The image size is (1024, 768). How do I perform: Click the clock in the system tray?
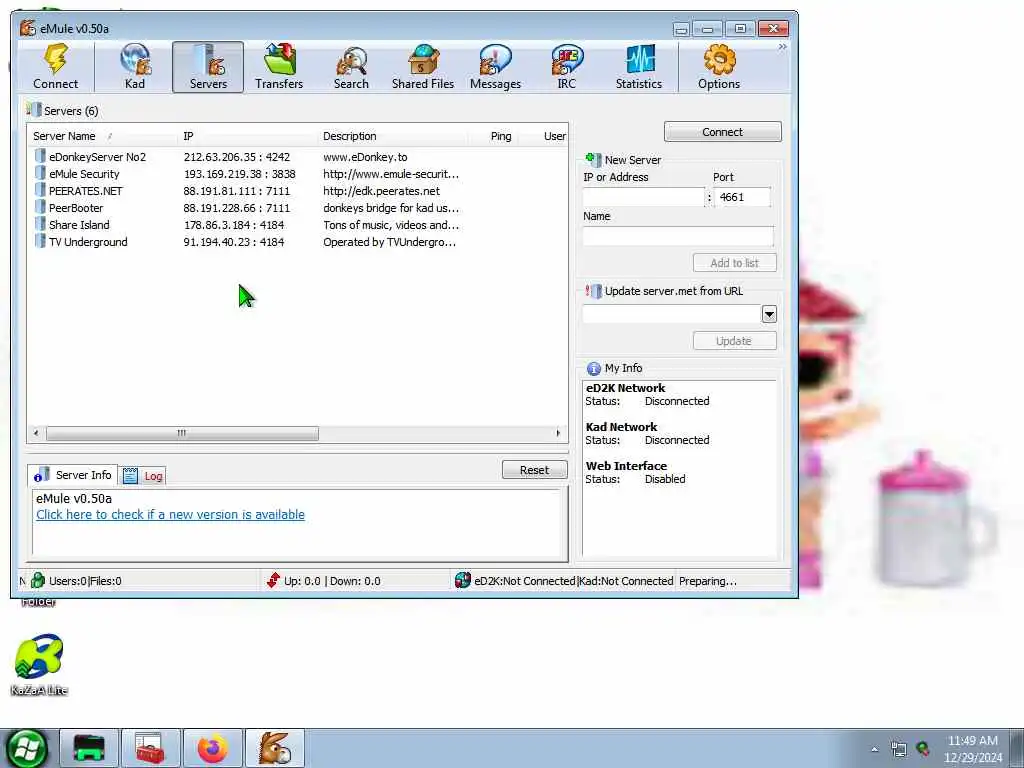pos(972,749)
